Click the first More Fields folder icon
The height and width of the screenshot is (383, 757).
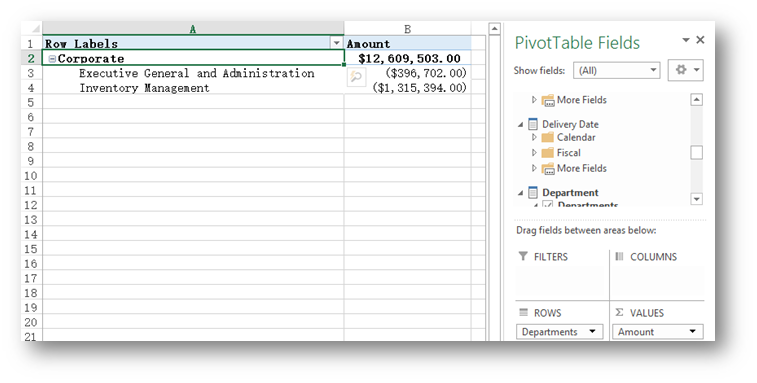point(548,100)
